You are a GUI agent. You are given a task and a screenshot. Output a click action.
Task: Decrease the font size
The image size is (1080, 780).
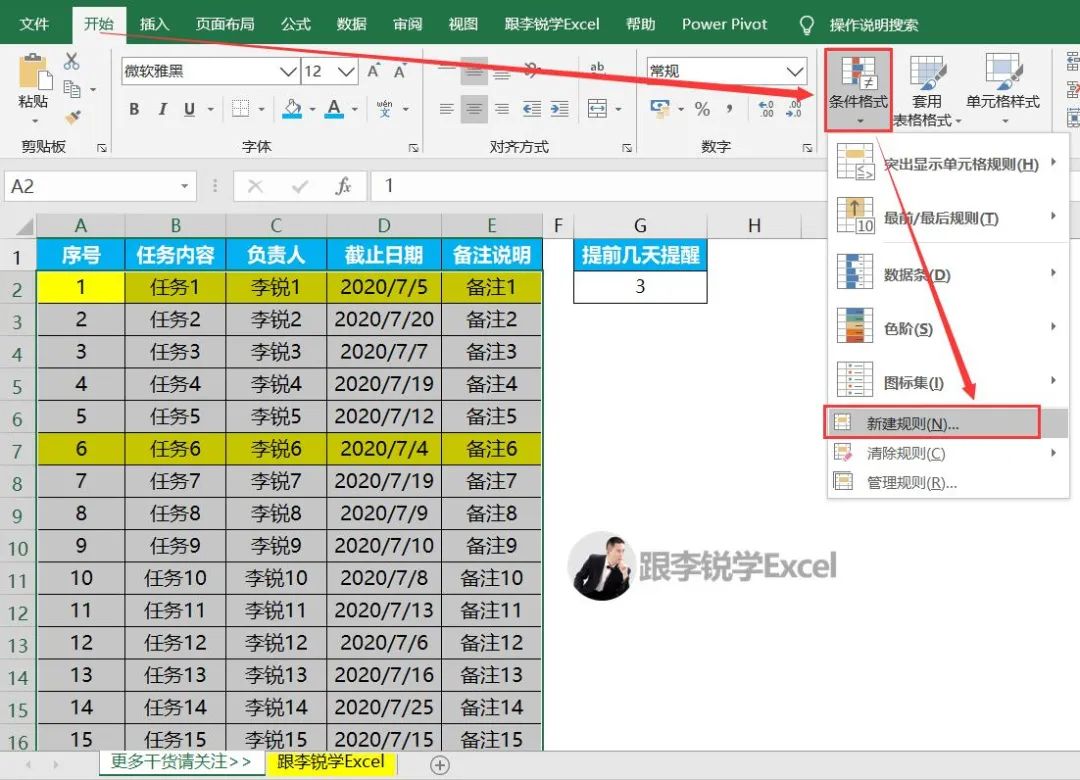point(399,71)
